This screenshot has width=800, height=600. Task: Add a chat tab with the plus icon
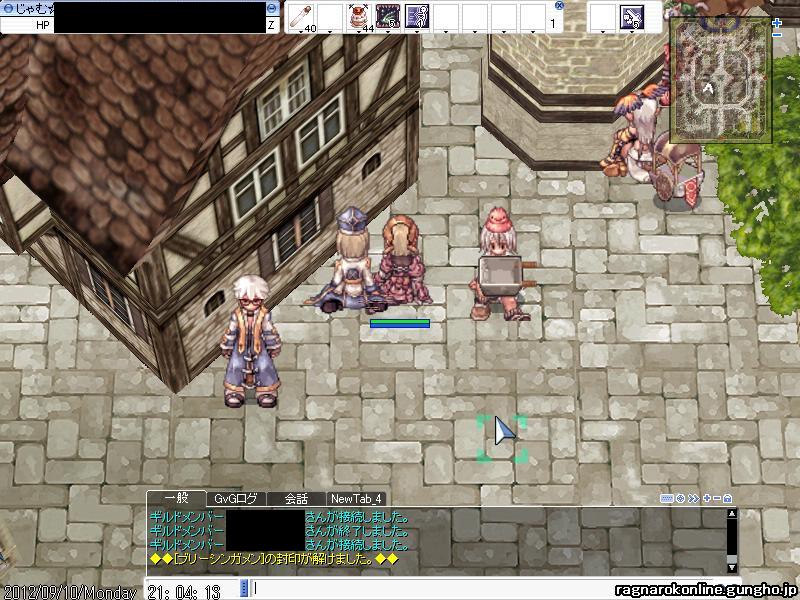click(x=707, y=498)
